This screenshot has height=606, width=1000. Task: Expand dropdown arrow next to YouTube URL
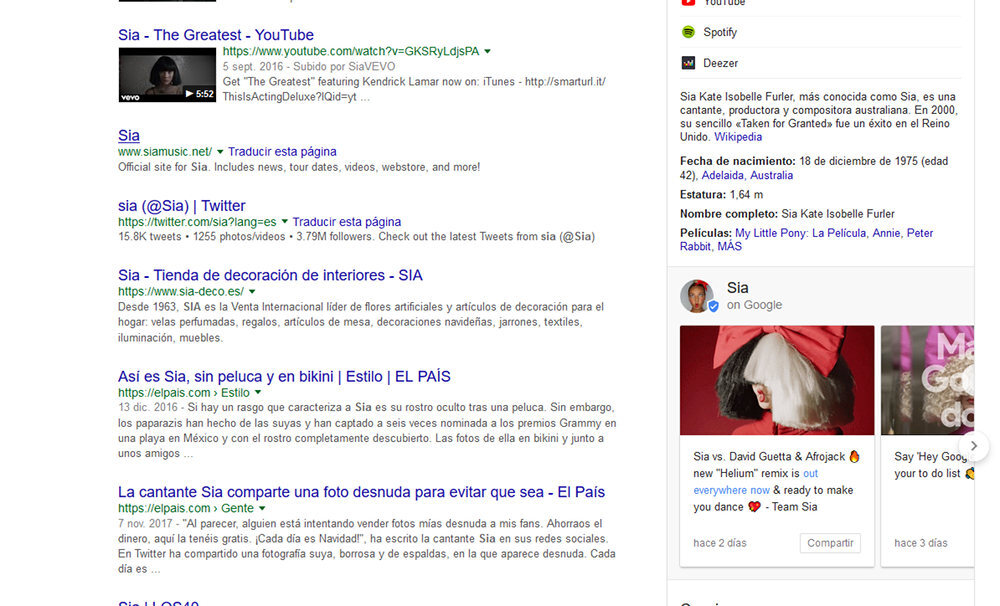(488, 51)
